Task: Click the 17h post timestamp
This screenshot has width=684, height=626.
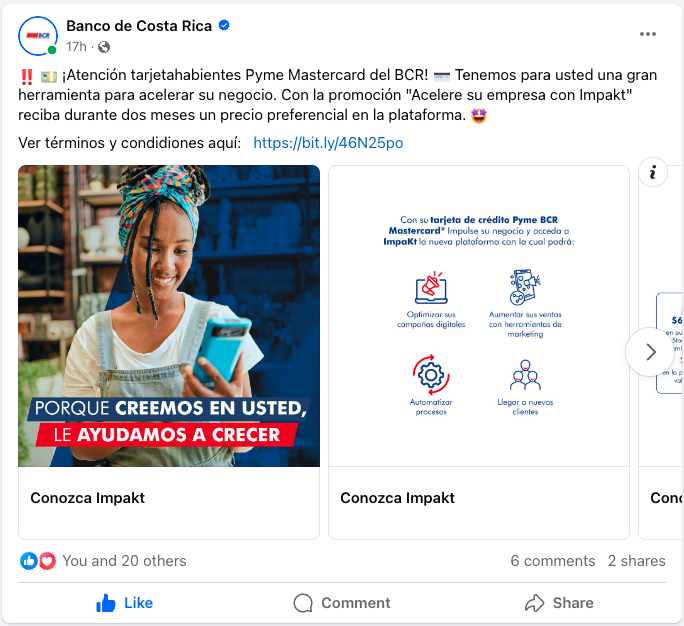Action: (76, 47)
